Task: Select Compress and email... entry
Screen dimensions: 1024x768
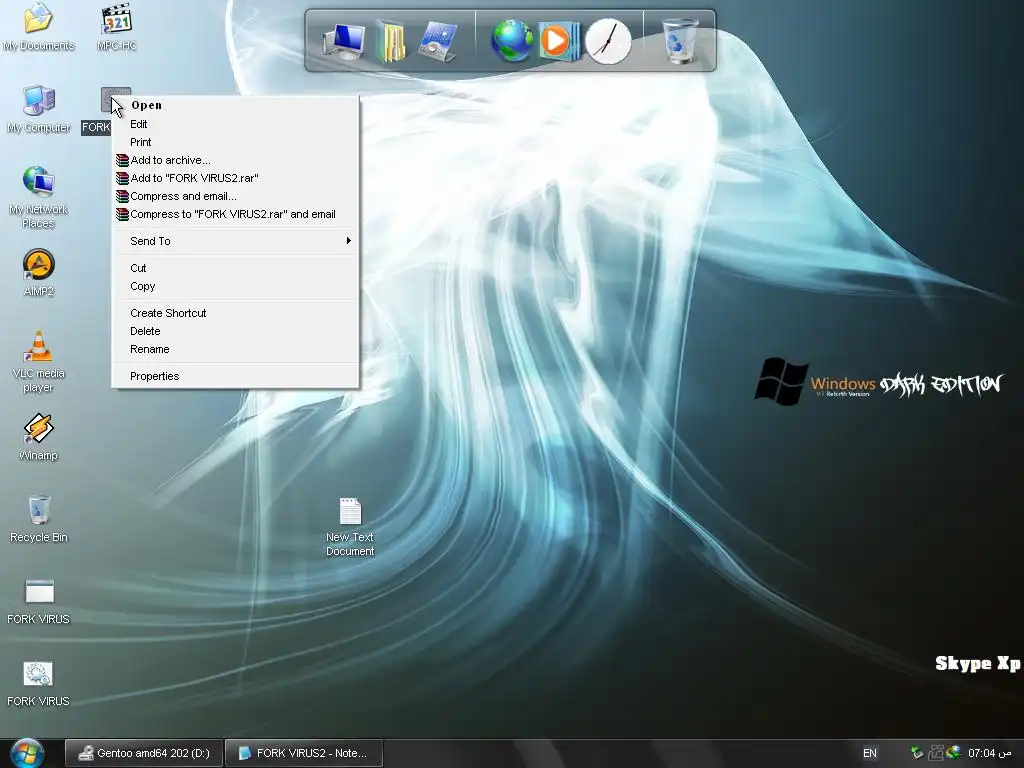Action: click(235, 196)
